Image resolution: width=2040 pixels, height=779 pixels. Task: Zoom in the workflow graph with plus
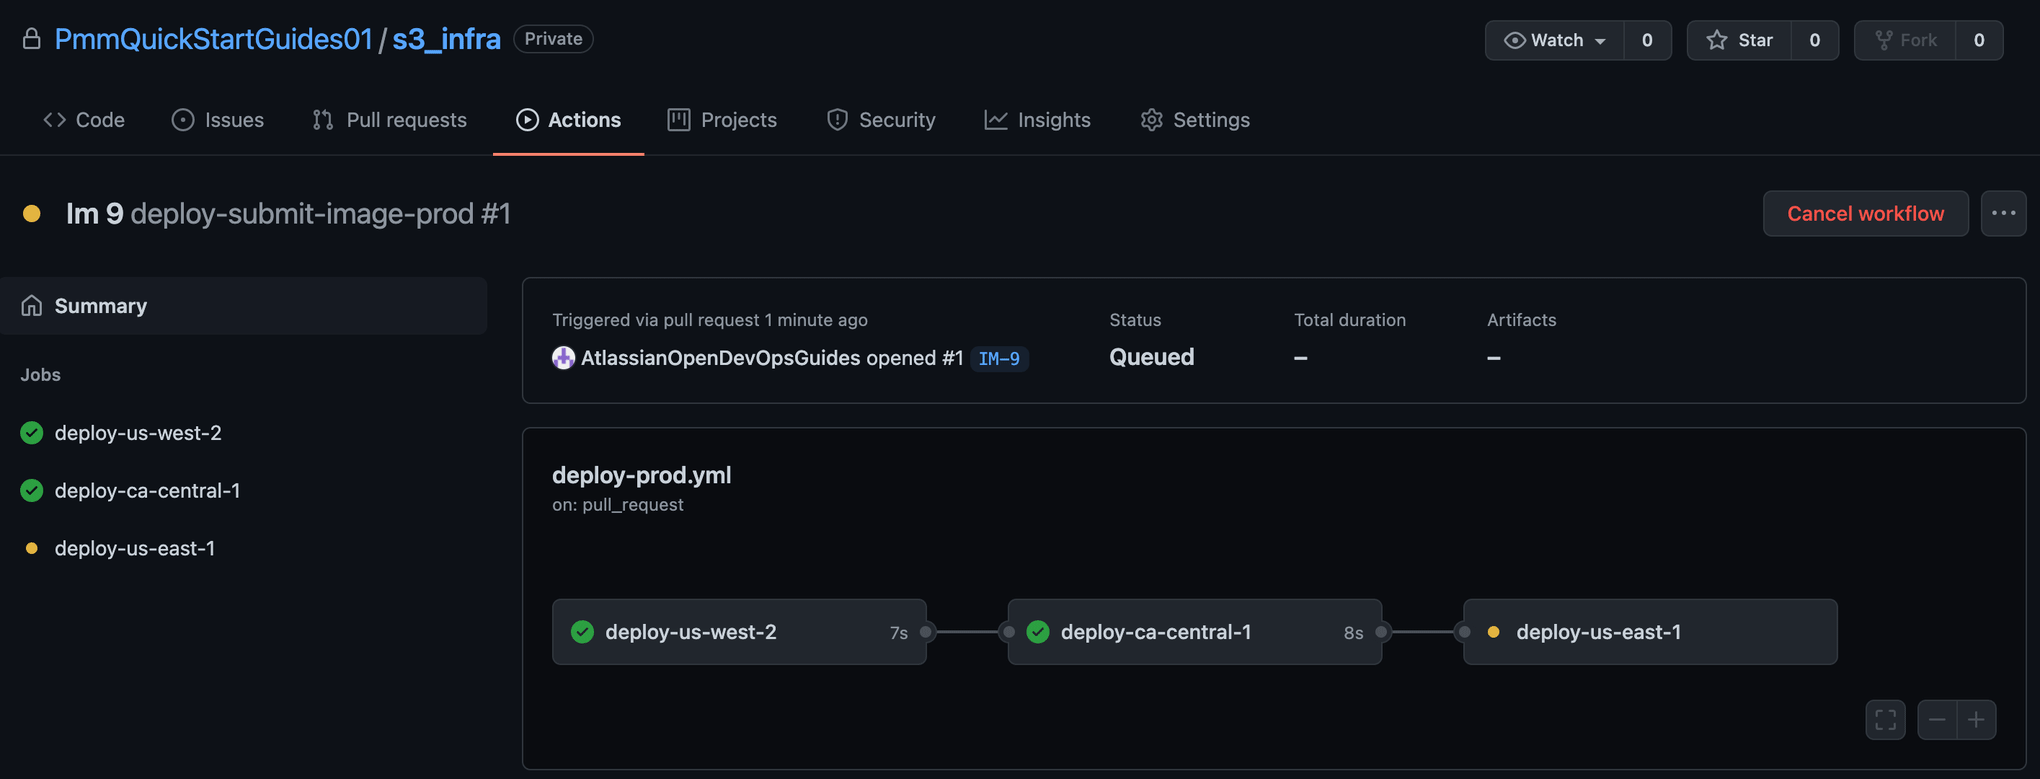[1976, 720]
